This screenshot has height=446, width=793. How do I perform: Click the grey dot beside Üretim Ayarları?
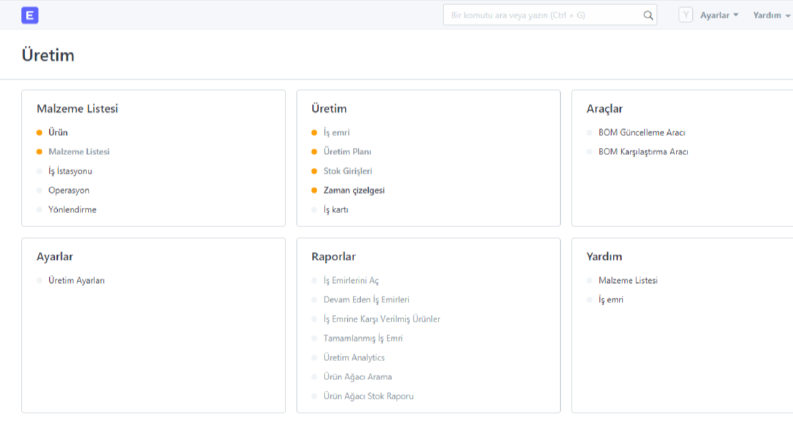tap(39, 280)
